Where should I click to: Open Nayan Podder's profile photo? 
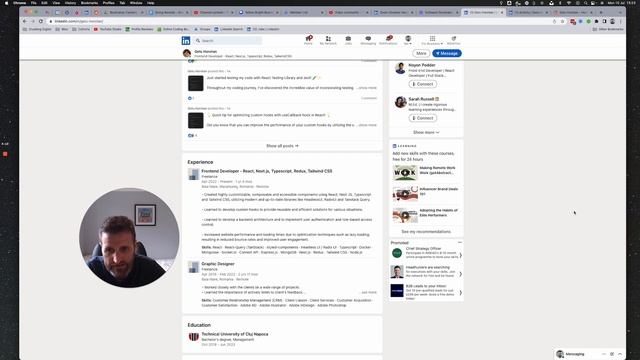(400, 68)
